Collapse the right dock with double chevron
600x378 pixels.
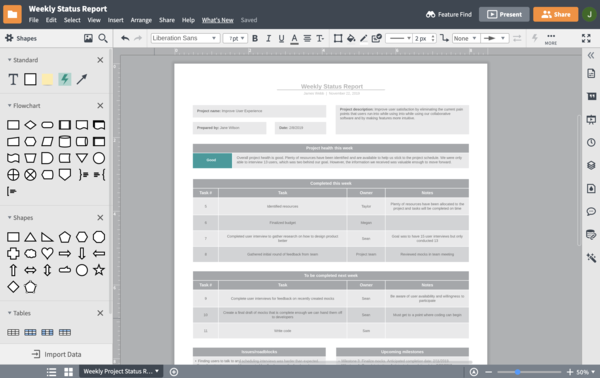[591, 55]
